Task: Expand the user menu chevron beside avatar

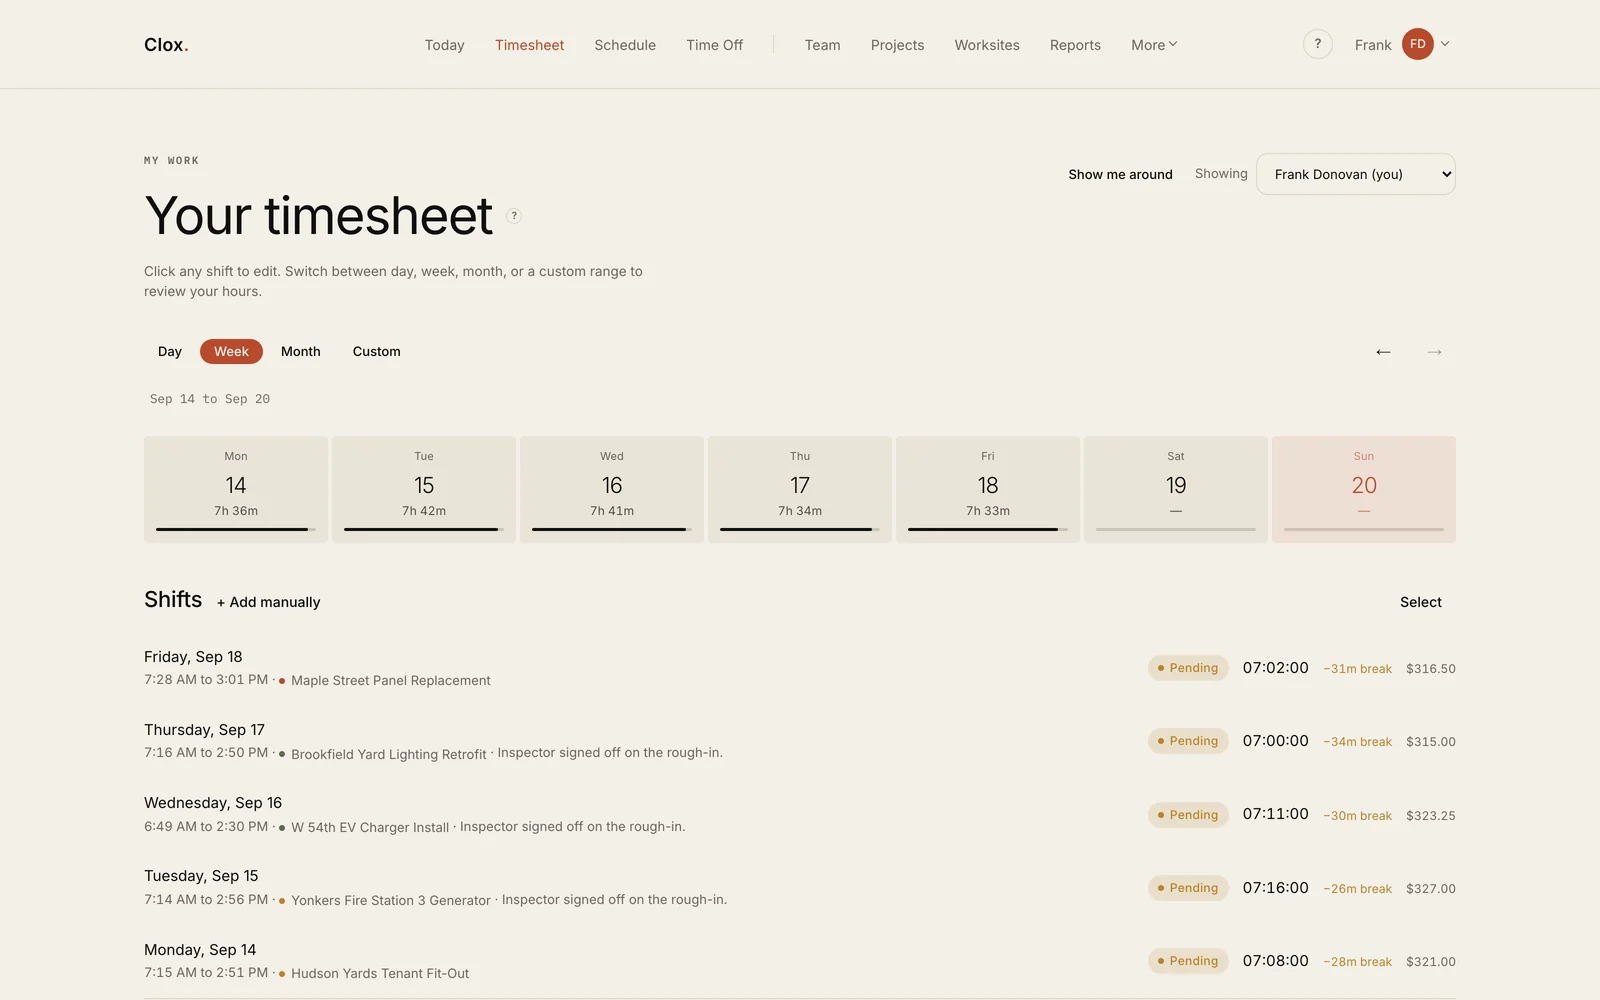Action: 1445,44
